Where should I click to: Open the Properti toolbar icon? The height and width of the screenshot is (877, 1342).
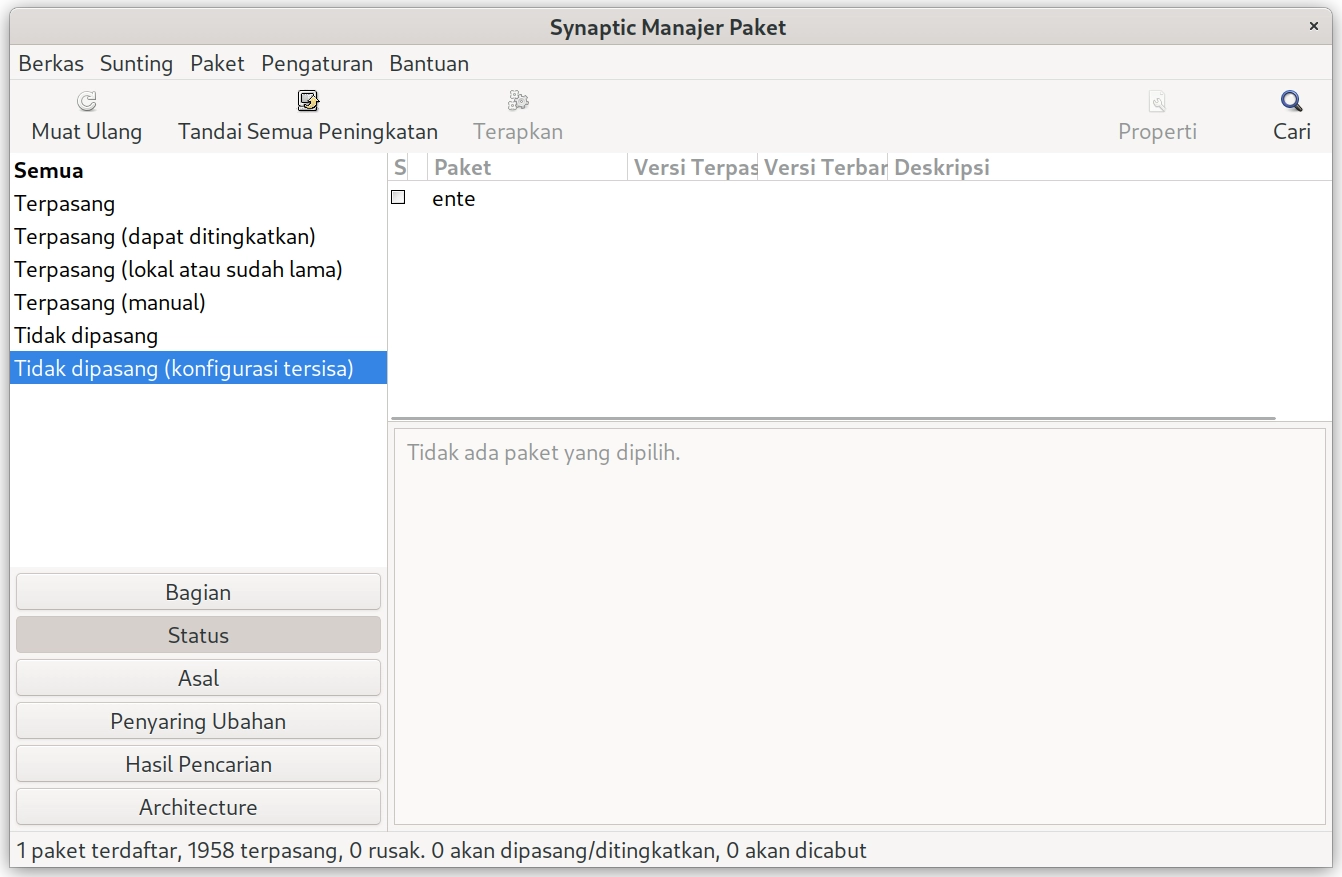[x=1157, y=101]
